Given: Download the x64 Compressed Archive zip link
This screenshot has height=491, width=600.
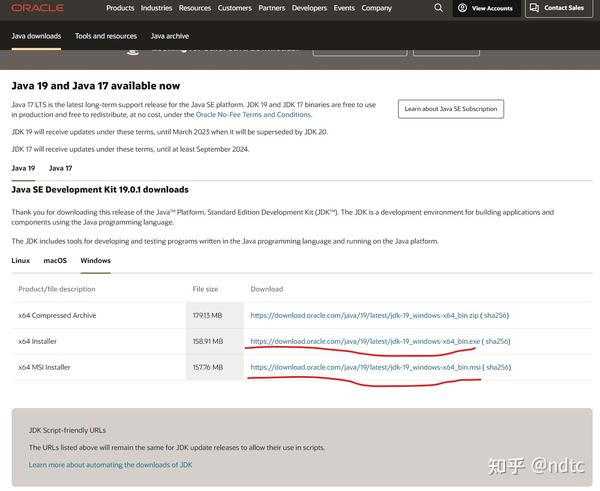Looking at the screenshot, I should coord(364,315).
